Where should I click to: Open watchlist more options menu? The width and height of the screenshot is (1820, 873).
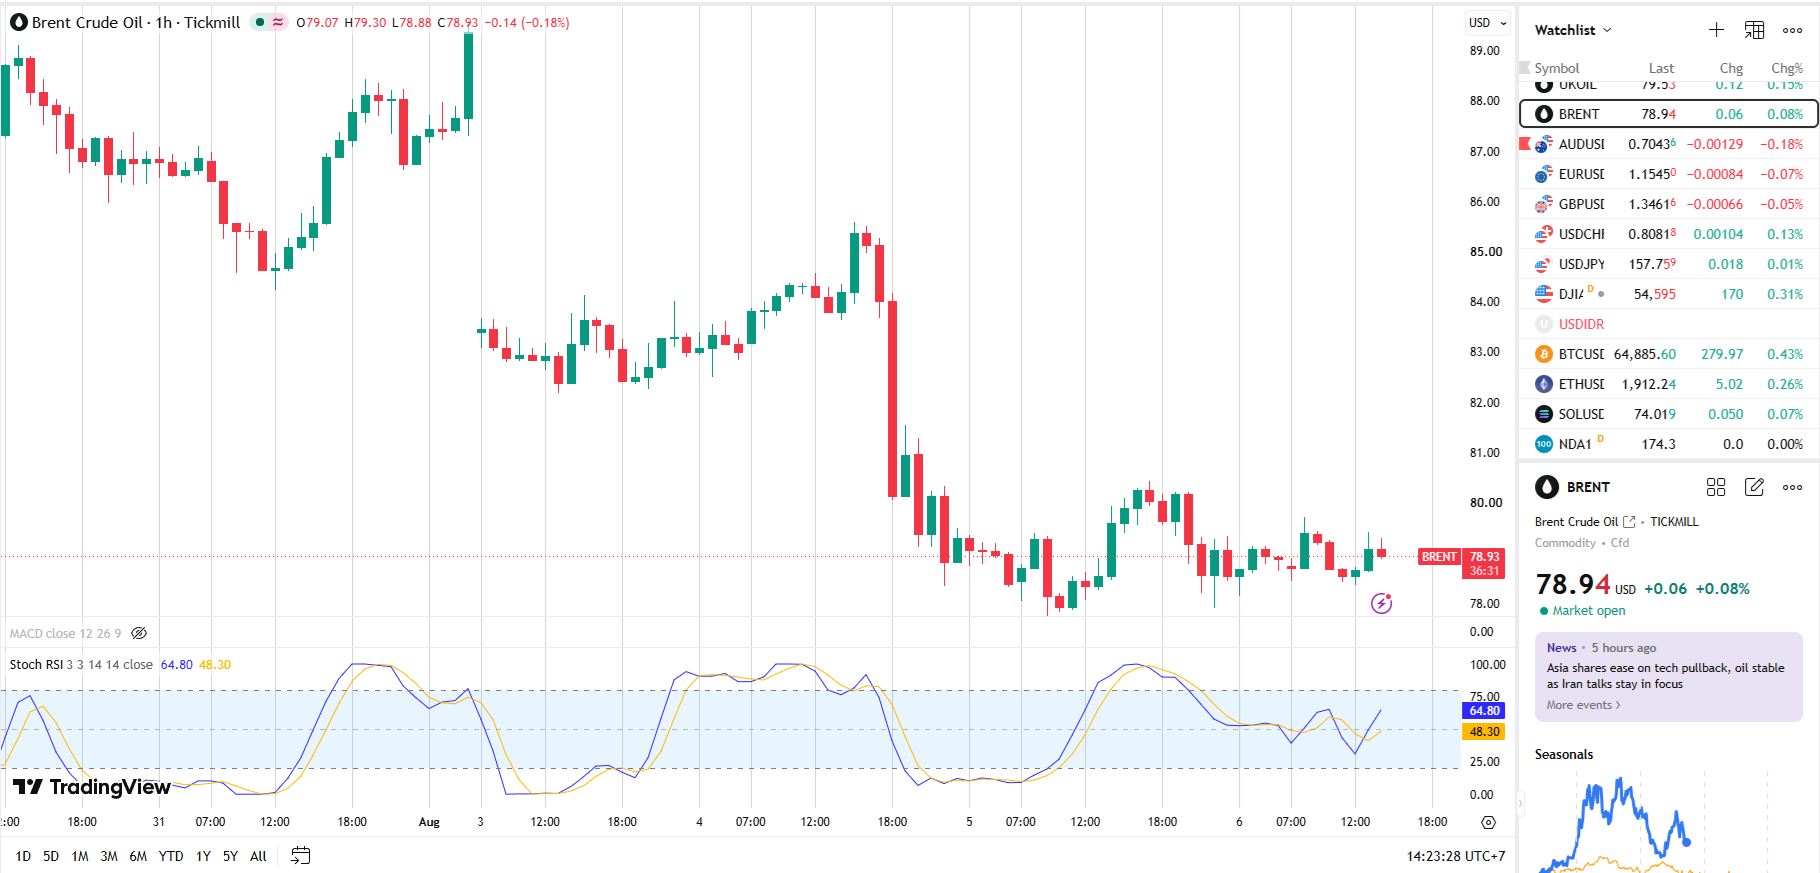[x=1793, y=30]
